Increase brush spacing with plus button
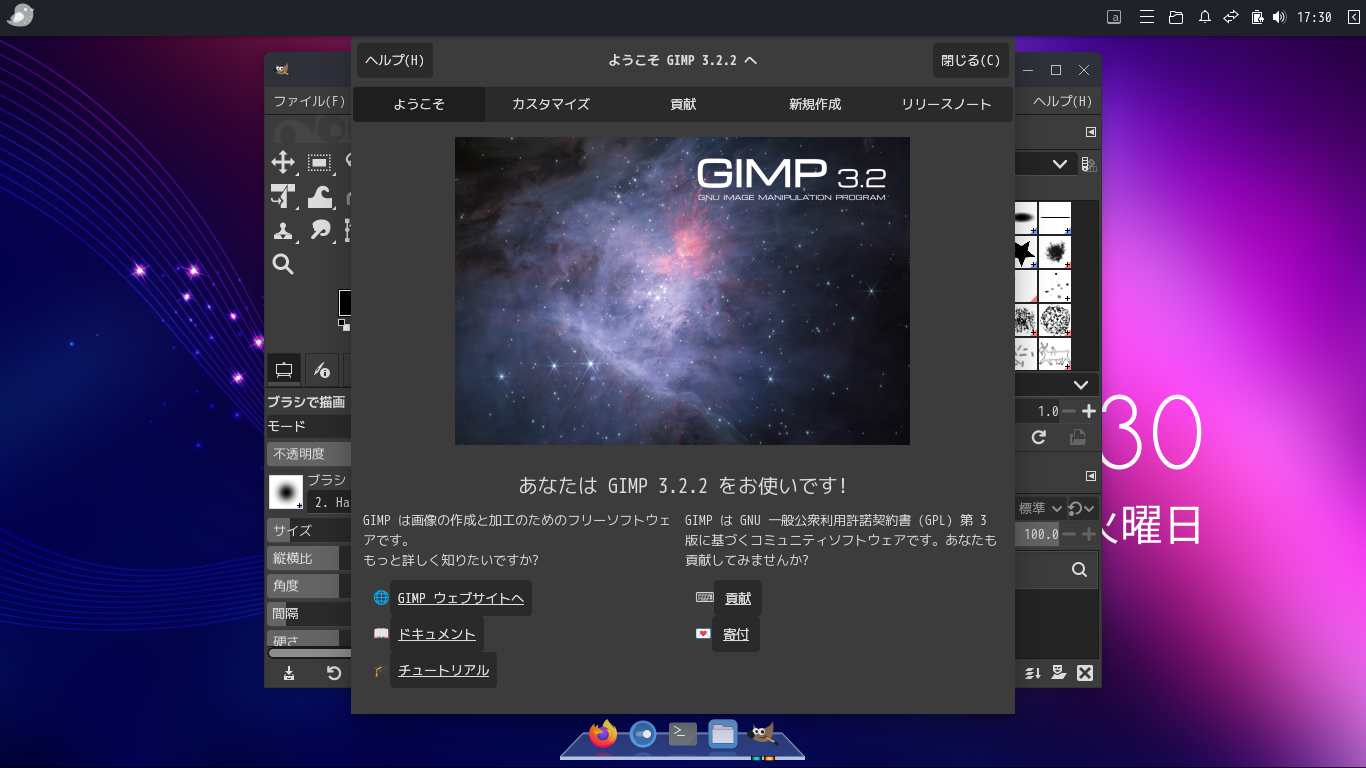 coord(1089,411)
